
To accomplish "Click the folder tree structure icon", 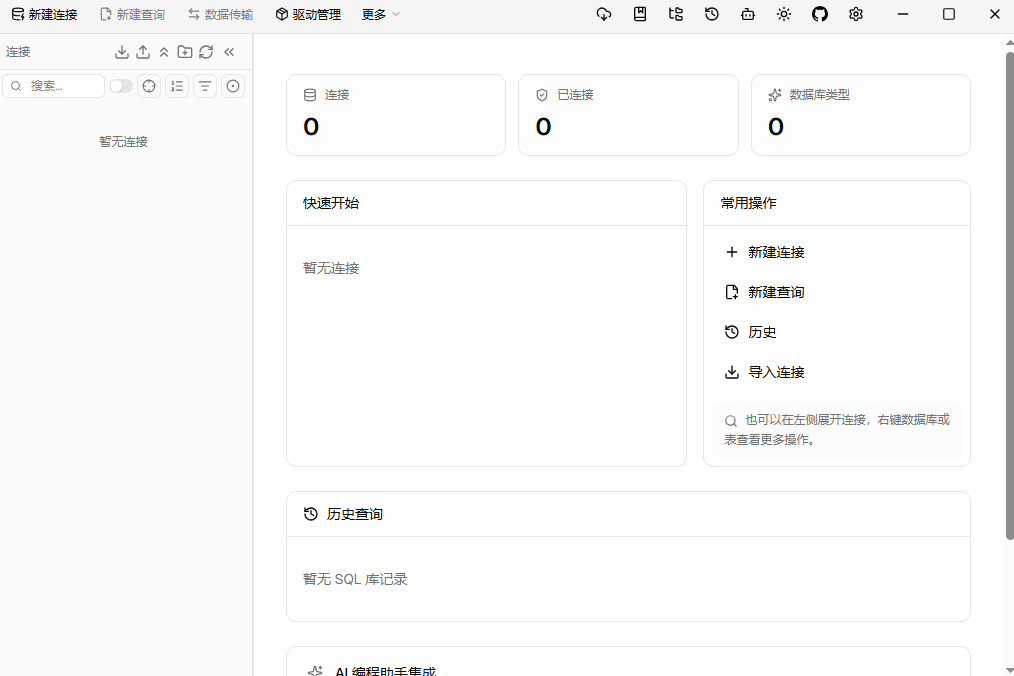I will pyautogui.click(x=676, y=14).
